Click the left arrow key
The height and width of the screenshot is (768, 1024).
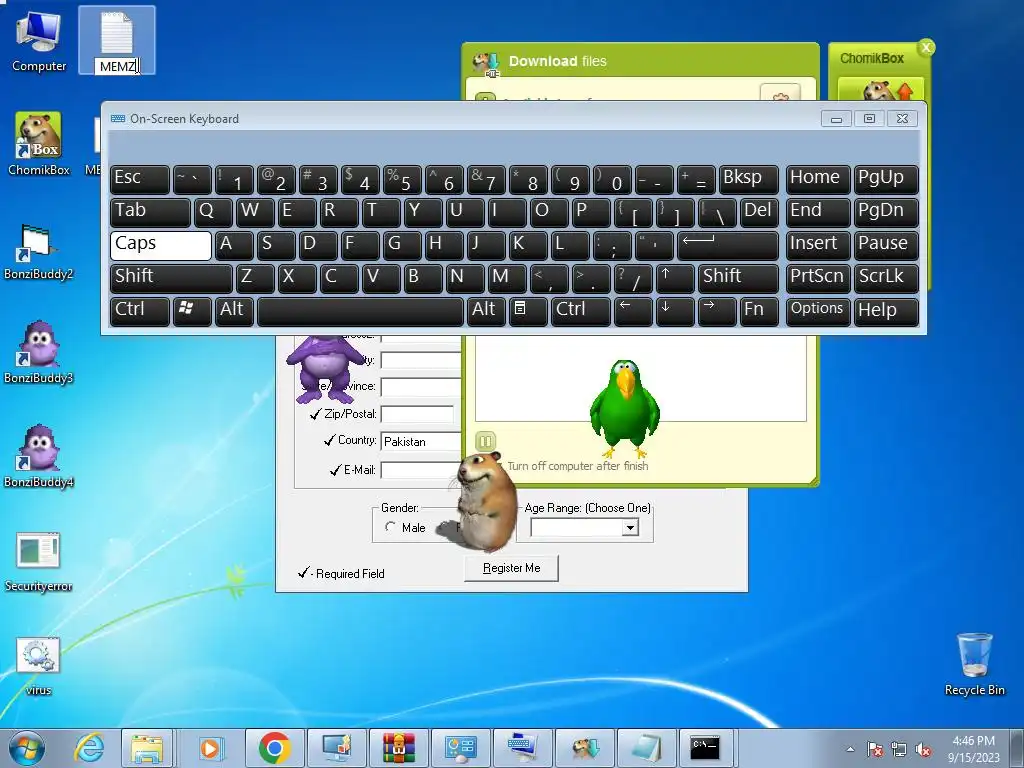click(633, 311)
